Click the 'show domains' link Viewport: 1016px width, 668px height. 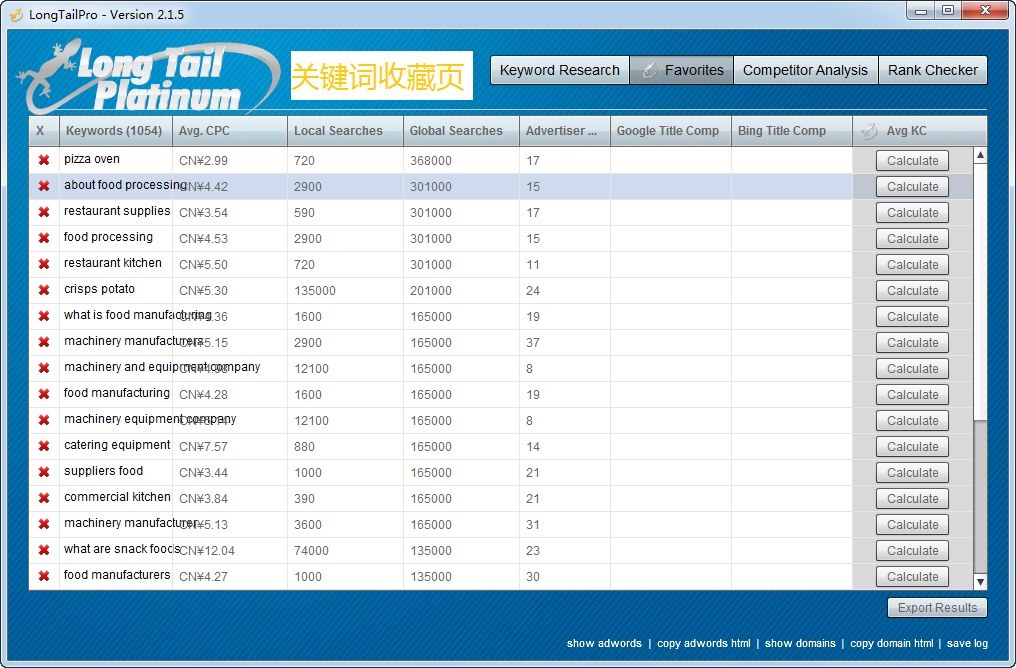point(800,643)
